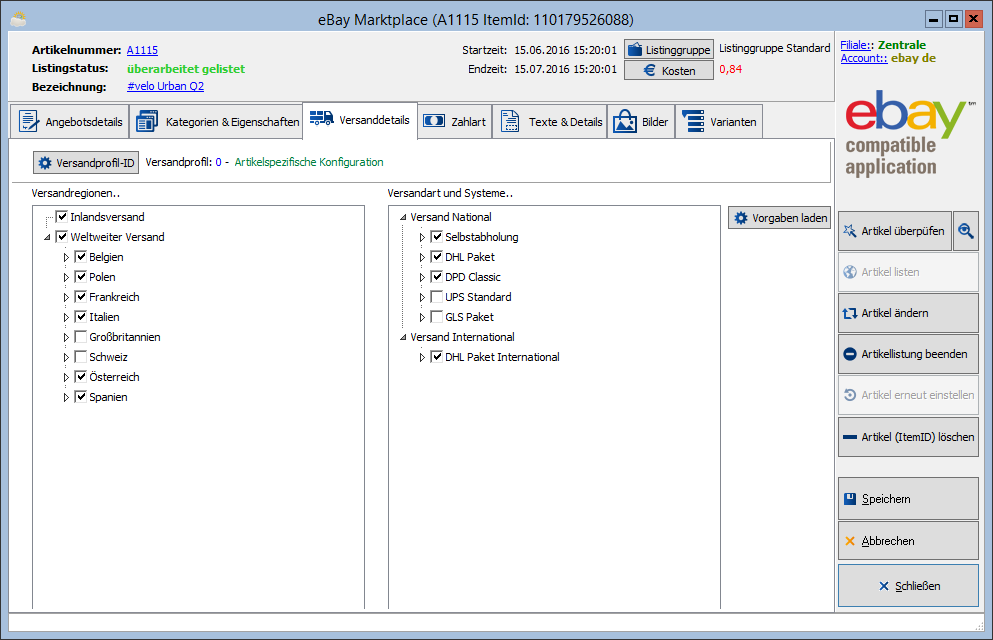Switch to Kategorien & Eigenschaften tab
993x640 pixels.
click(x=217, y=122)
